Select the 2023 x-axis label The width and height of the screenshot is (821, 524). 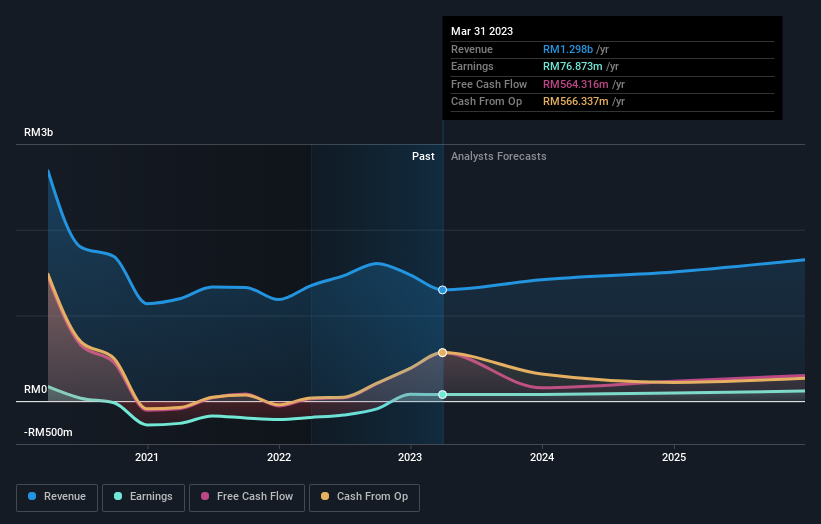(410, 458)
